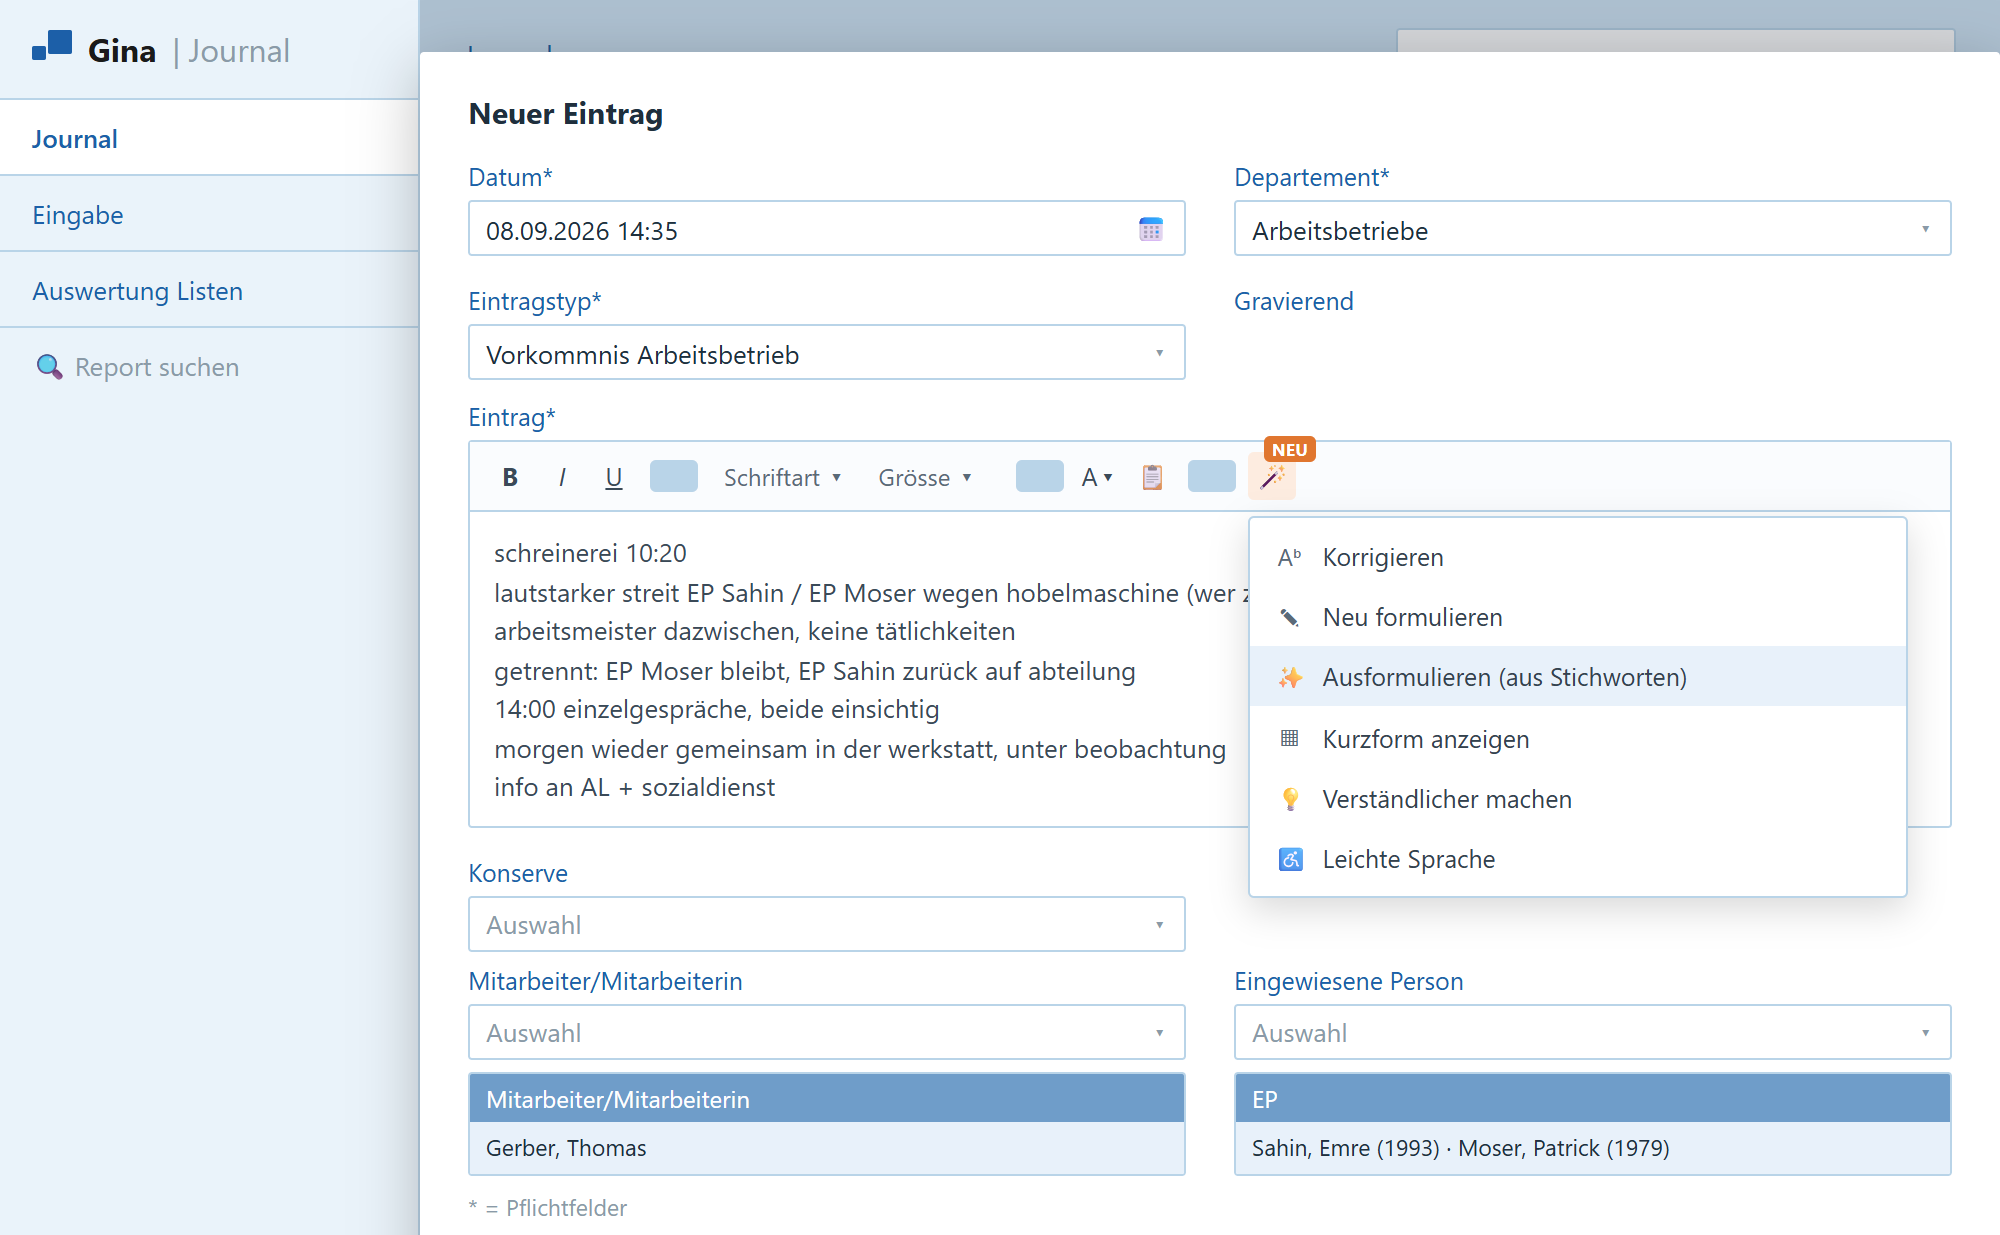Select Gerber, Thomas in the Mitarbeiter list
Viewport: 2000px width, 1235px height.
[x=827, y=1148]
